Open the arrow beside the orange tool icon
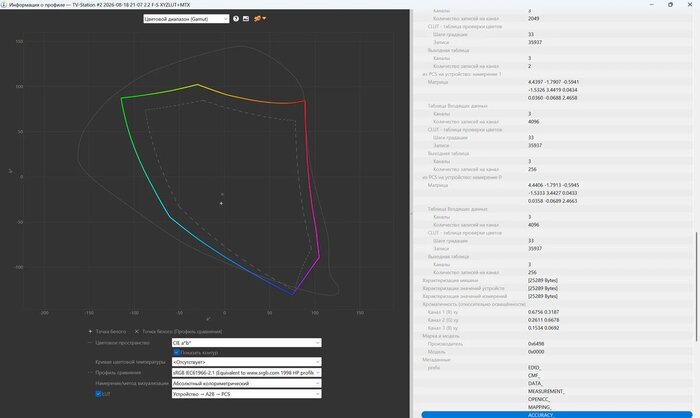700x418 pixels. click(264, 19)
